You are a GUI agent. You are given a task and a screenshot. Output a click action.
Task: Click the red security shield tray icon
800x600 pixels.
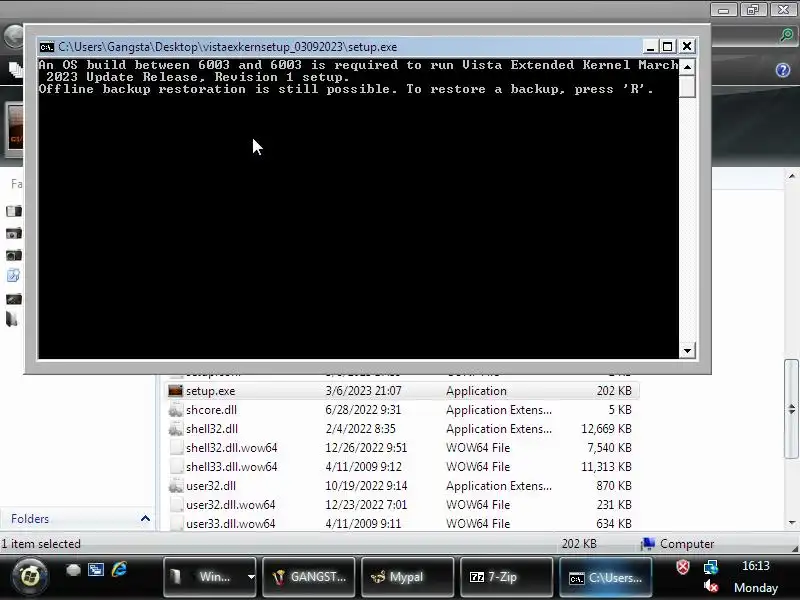pyautogui.click(x=683, y=567)
